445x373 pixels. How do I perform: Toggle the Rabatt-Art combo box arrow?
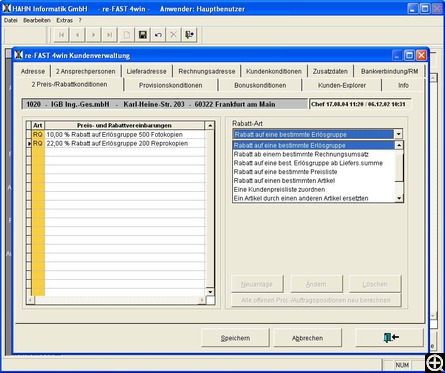tap(399, 134)
